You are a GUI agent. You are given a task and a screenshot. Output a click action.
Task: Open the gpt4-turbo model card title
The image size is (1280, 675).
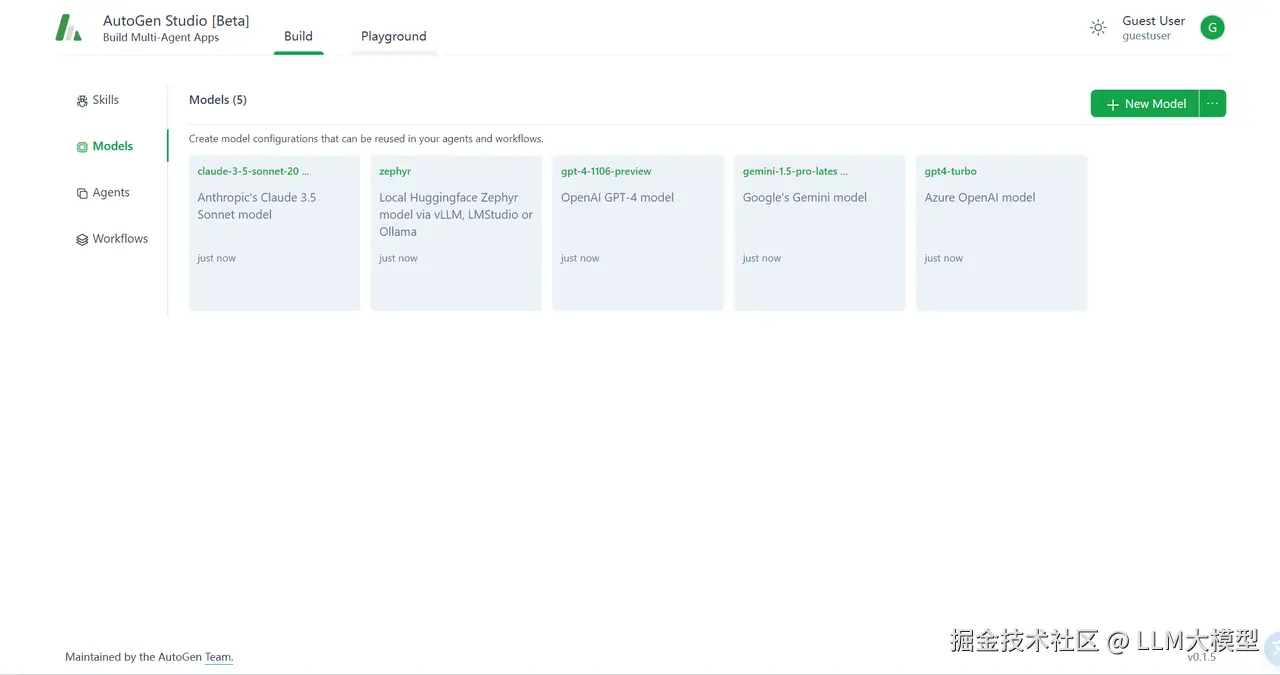coord(951,171)
